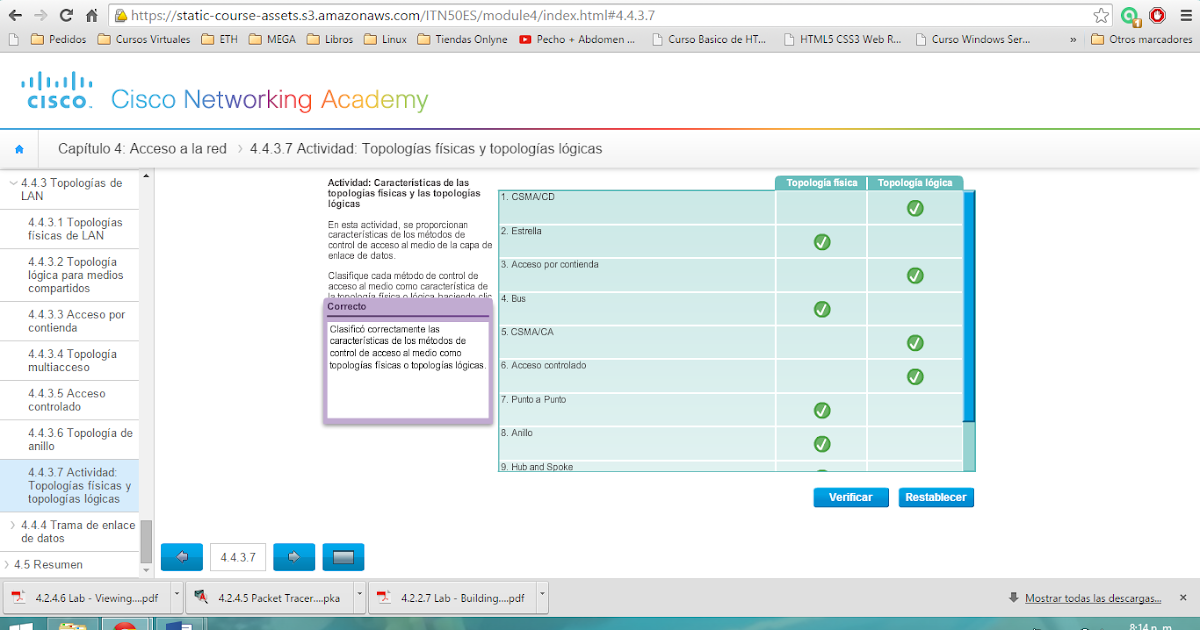Image resolution: width=1200 pixels, height=630 pixels.
Task: Collapse the 4.4.3 Topologías de LAN section
Action: (x=14, y=182)
